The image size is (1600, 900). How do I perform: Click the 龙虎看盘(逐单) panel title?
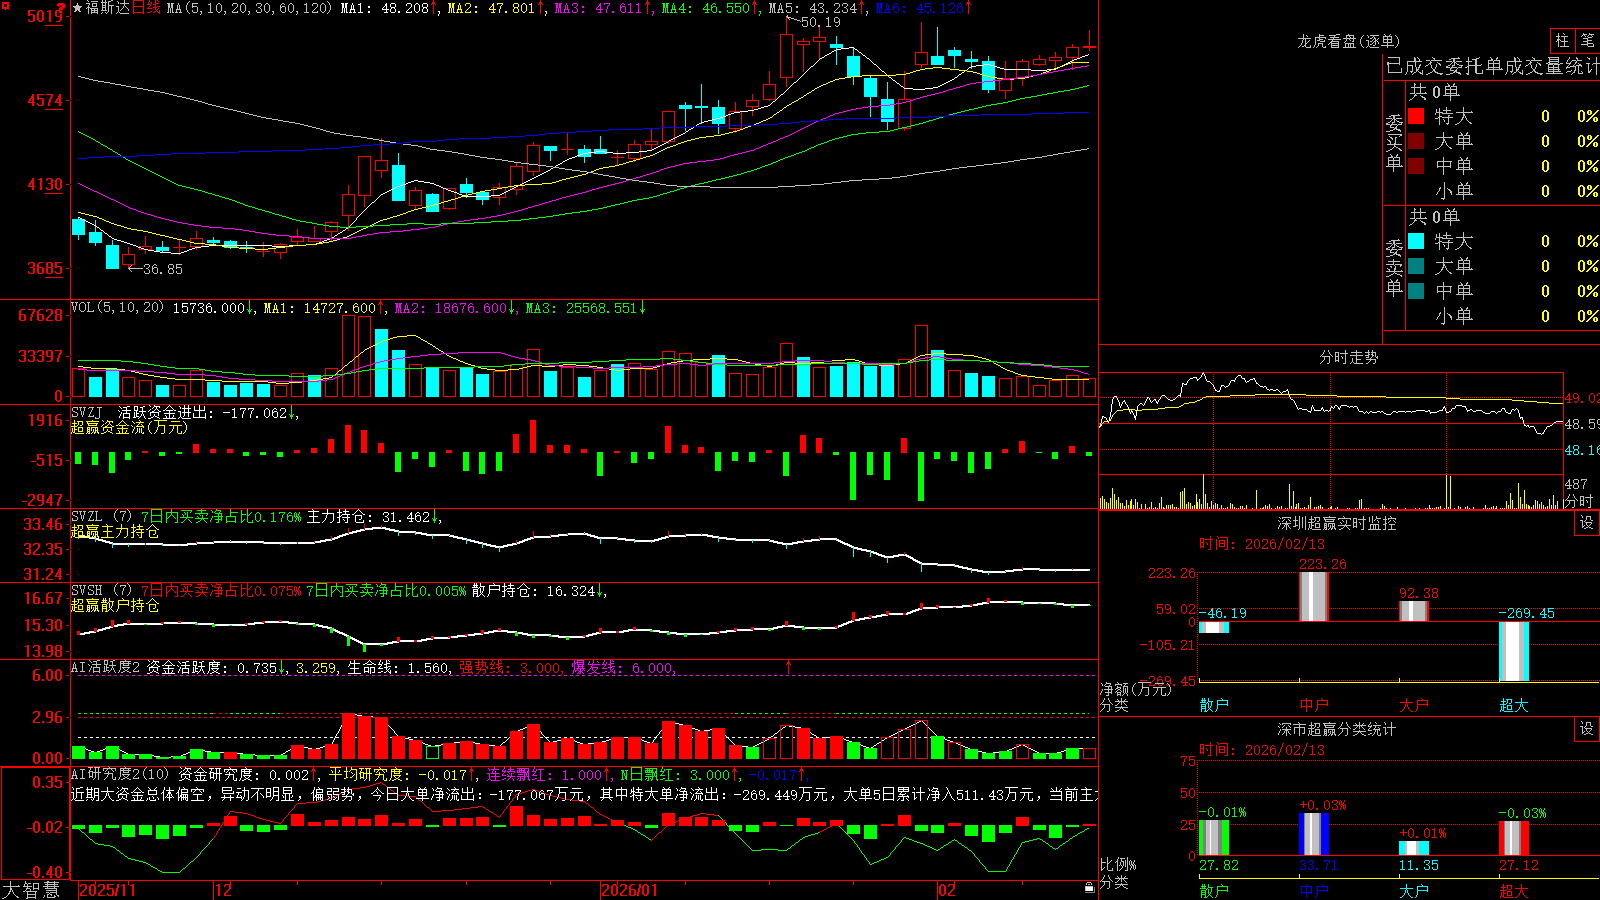[1348, 41]
